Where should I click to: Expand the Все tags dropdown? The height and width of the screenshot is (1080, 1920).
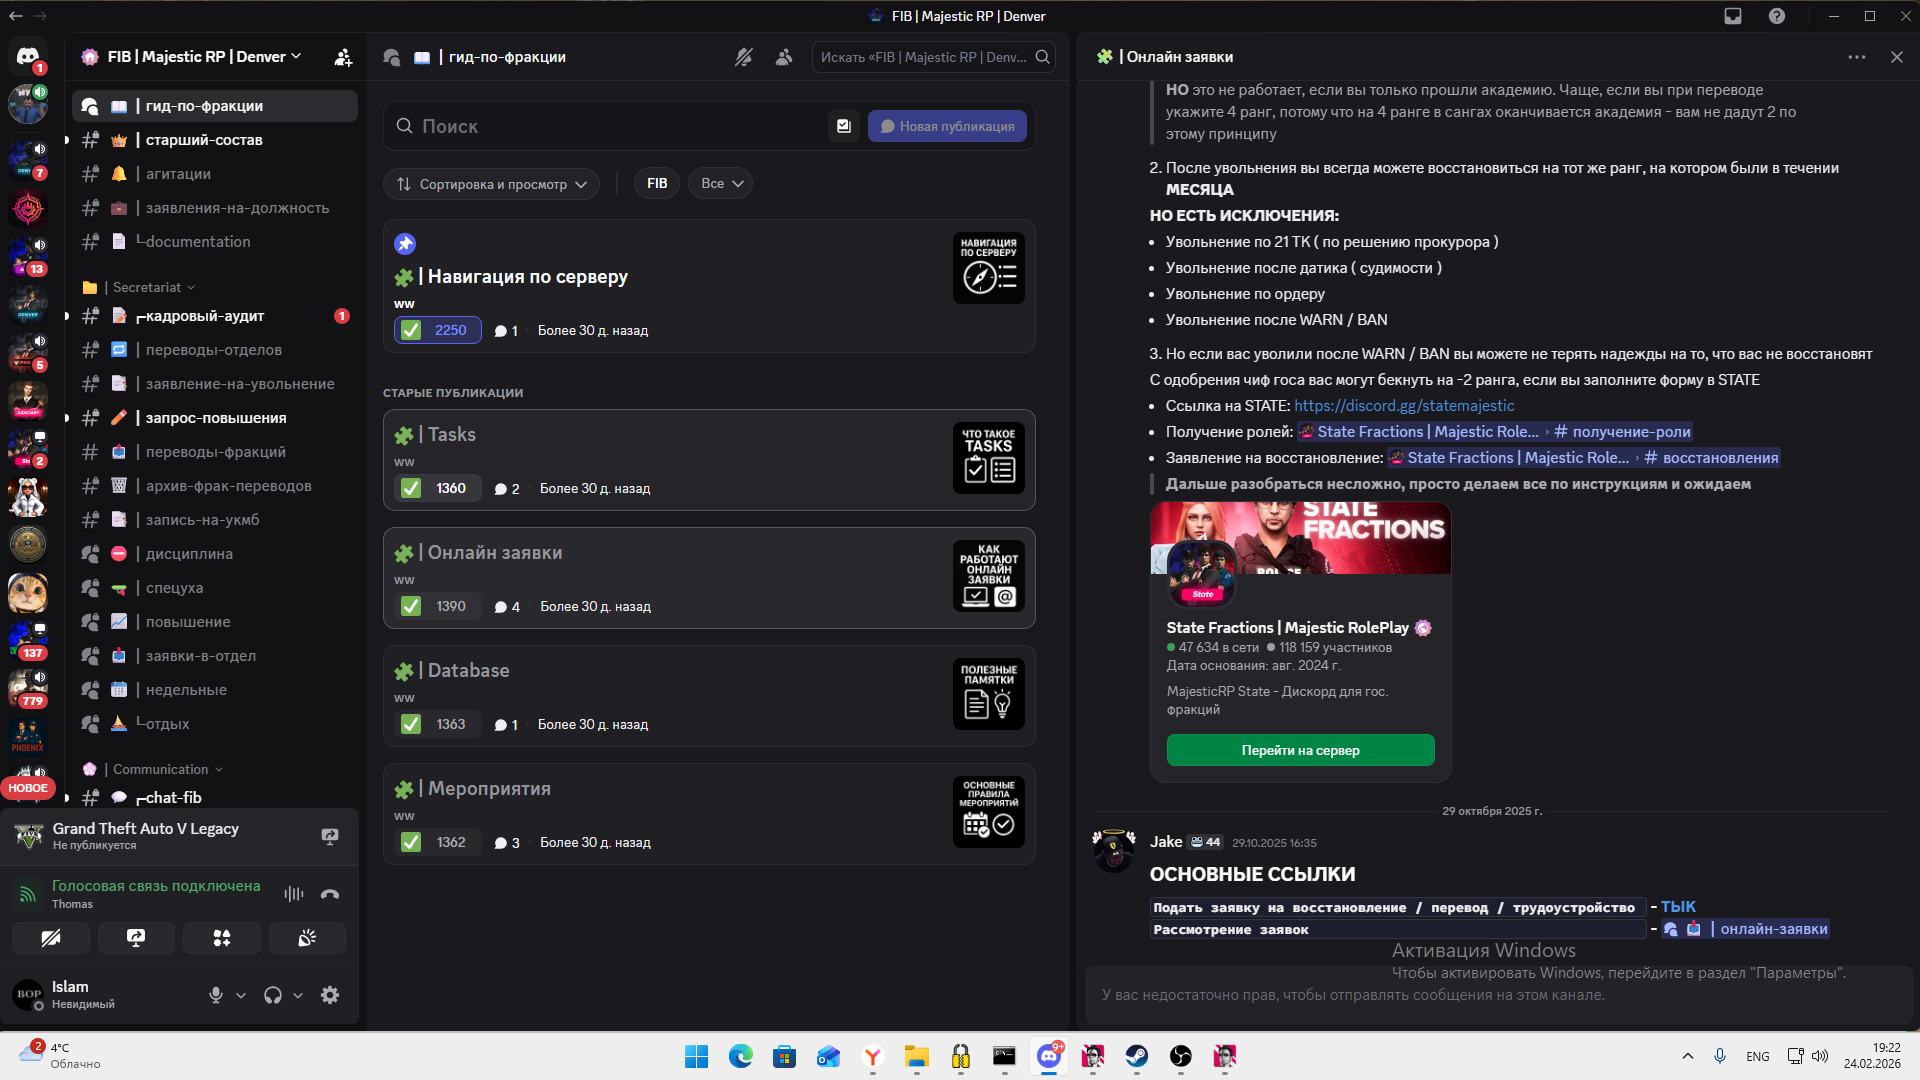coord(721,184)
